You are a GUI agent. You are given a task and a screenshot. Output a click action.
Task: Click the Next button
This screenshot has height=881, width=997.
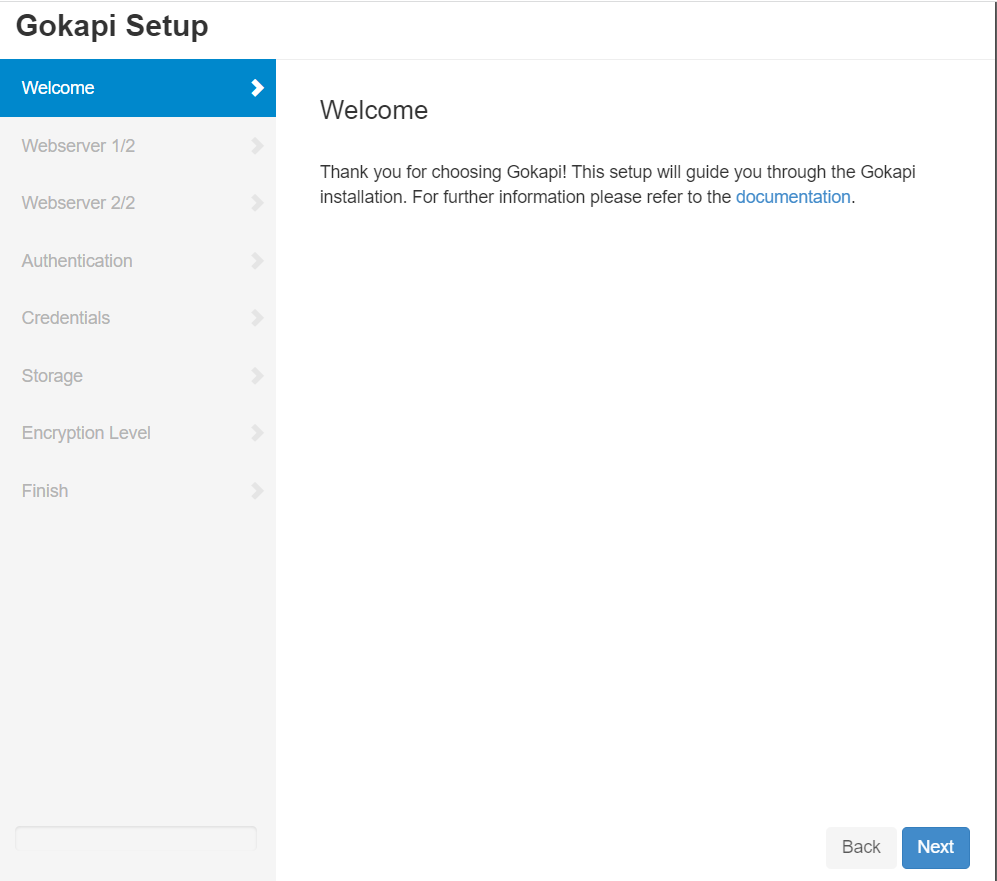935,847
